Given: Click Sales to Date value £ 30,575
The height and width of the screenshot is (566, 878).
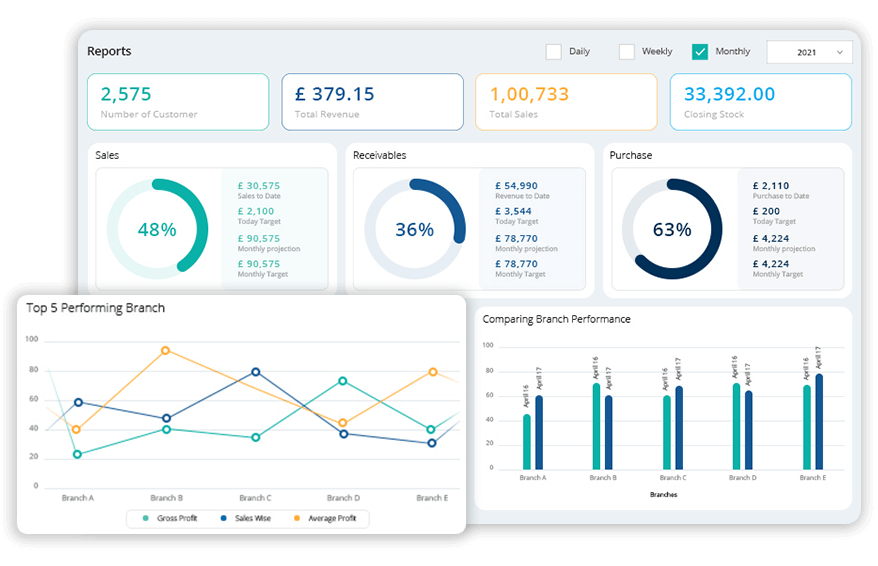Looking at the screenshot, I should (x=259, y=186).
